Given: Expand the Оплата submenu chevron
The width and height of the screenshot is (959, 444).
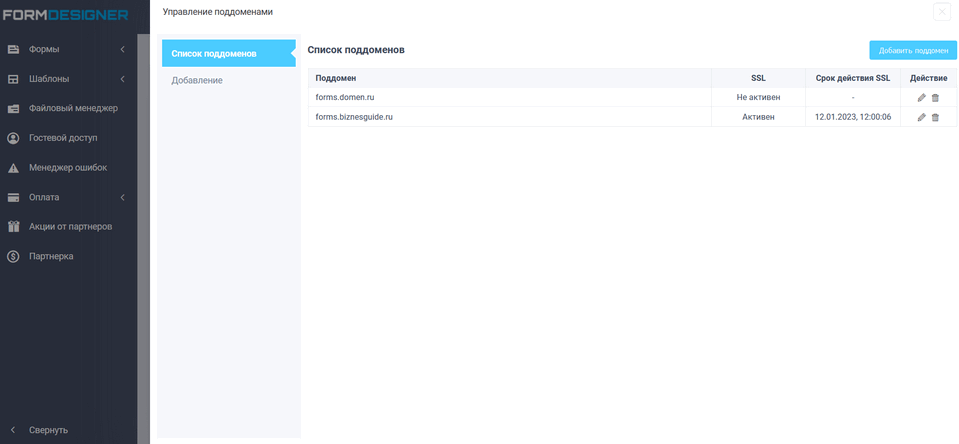Looking at the screenshot, I should click(x=122, y=197).
